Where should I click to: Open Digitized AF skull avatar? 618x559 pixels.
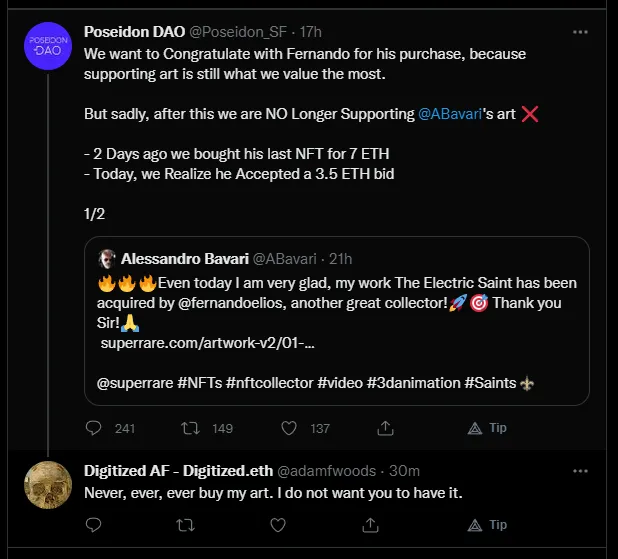pos(47,485)
